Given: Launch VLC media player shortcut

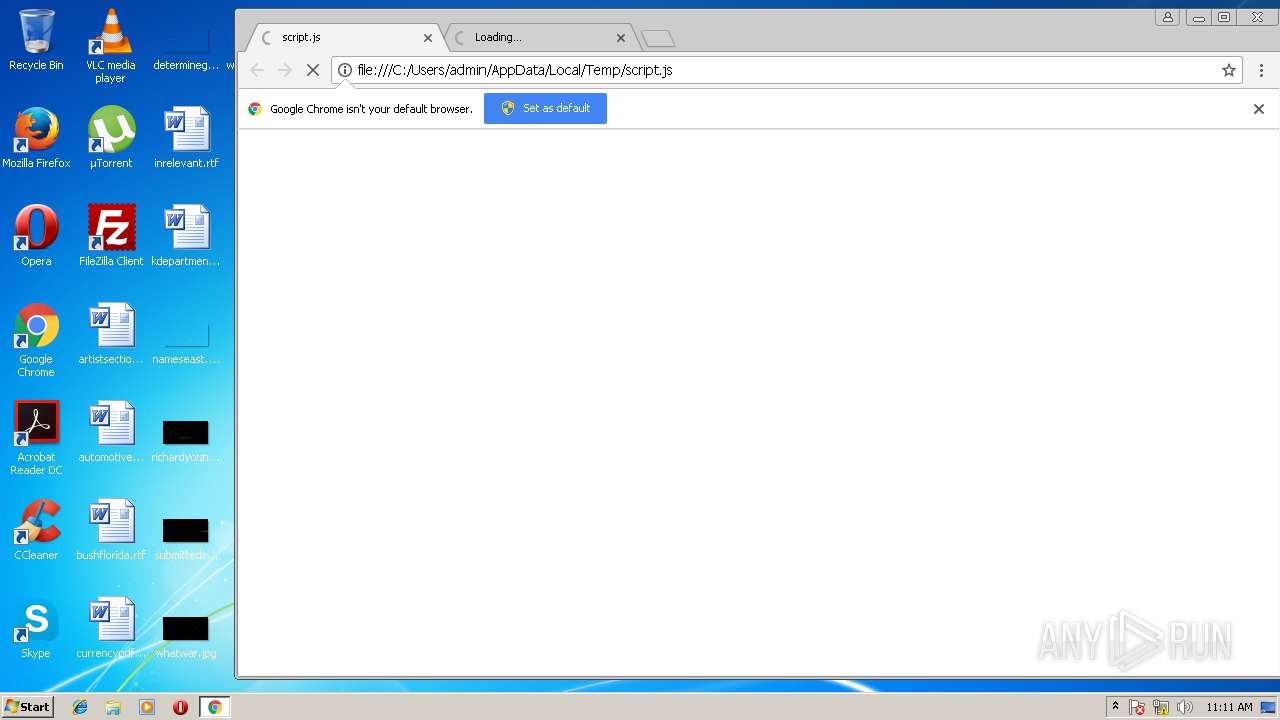Looking at the screenshot, I should 110,45.
